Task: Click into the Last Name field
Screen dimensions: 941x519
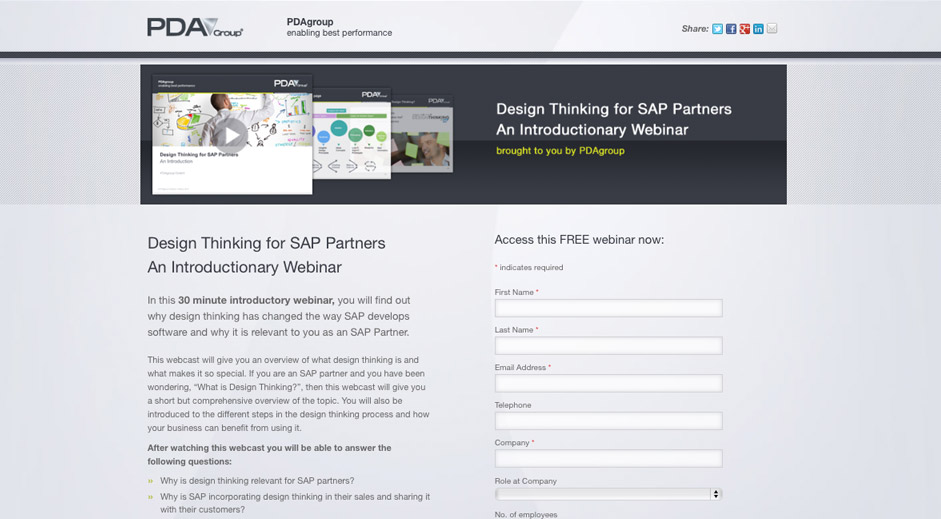Action: pyautogui.click(x=608, y=346)
